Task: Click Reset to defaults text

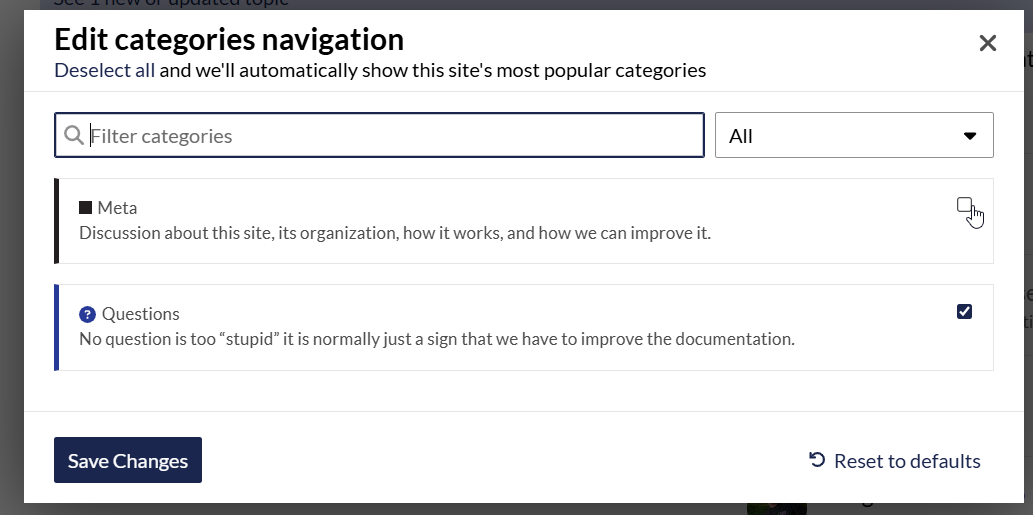Action: 907,461
